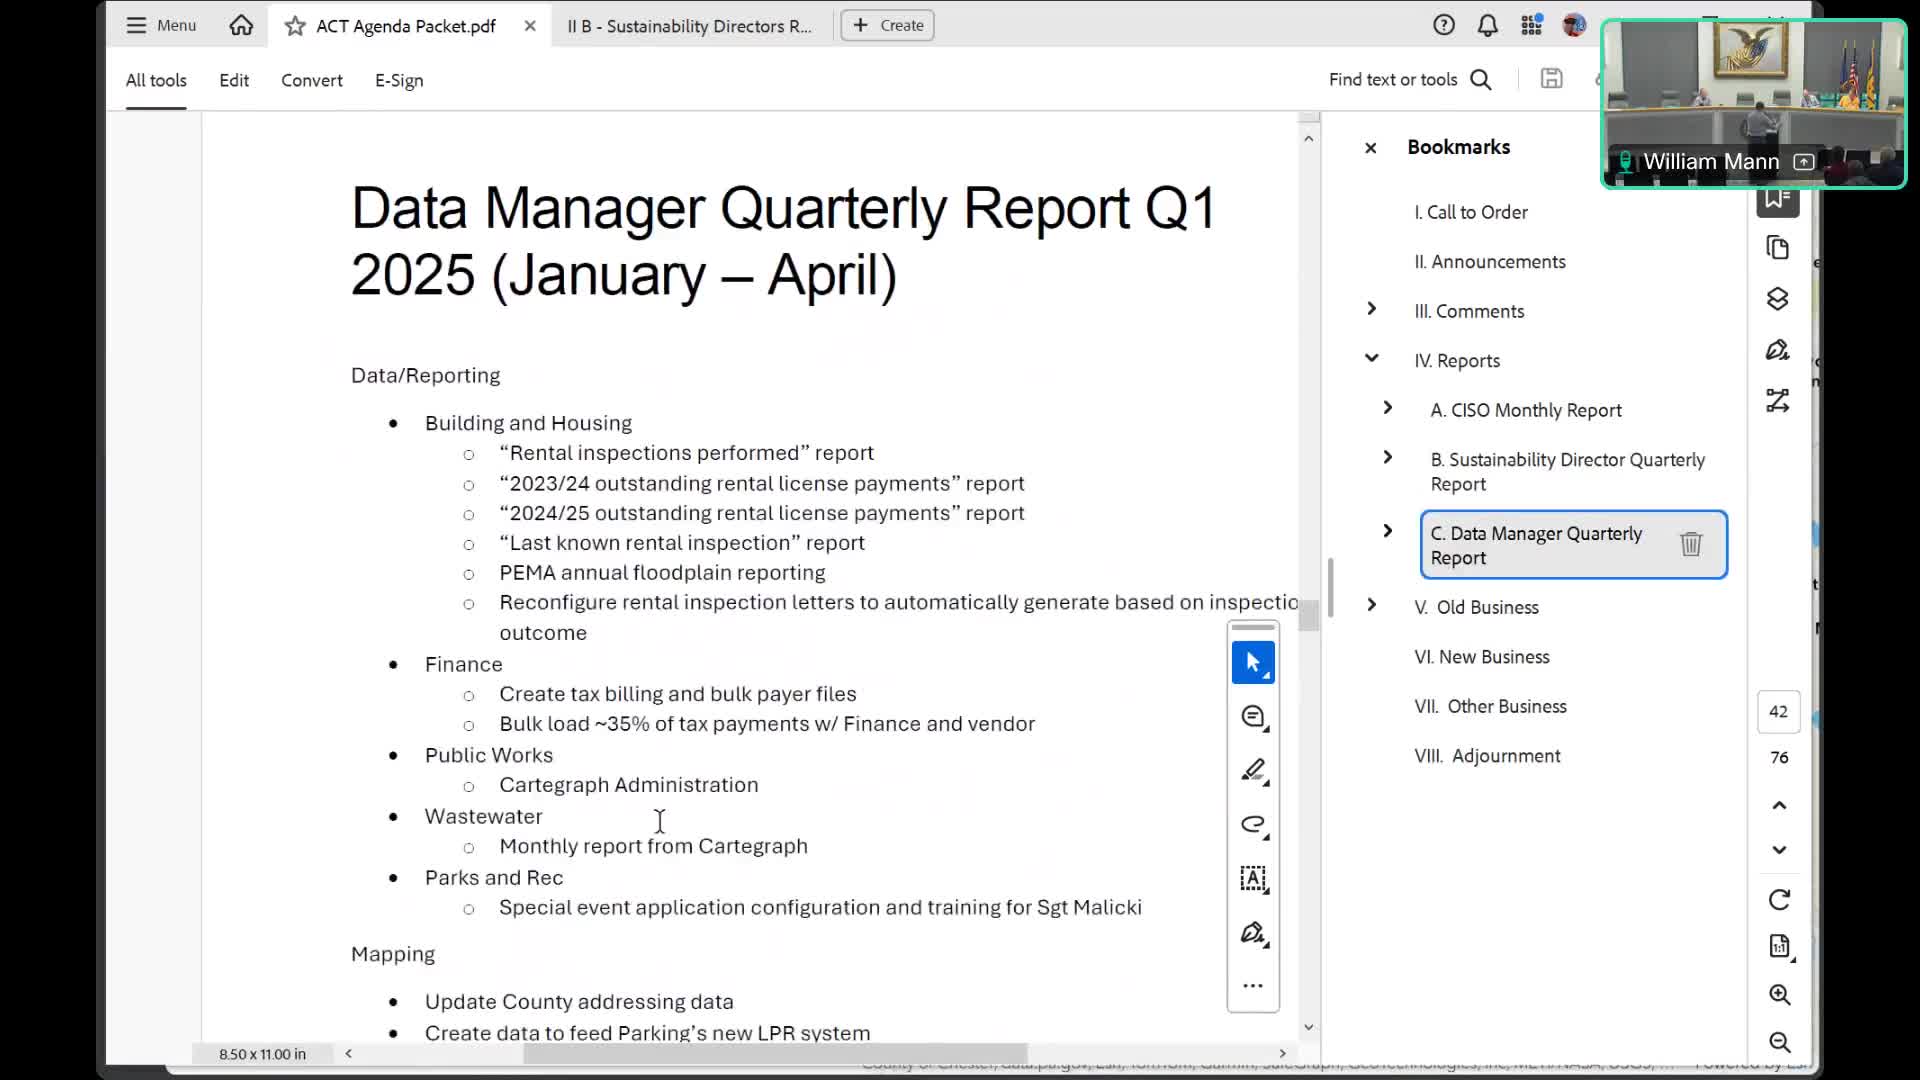Switch to Sustainability Directors Report tab
1920x1080 pixels.
click(689, 26)
